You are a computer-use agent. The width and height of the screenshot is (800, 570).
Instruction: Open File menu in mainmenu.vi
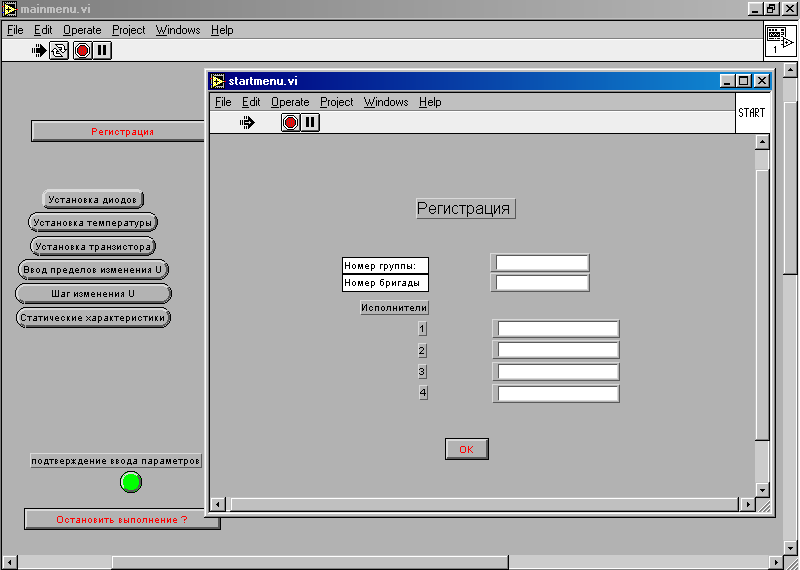(x=15, y=30)
